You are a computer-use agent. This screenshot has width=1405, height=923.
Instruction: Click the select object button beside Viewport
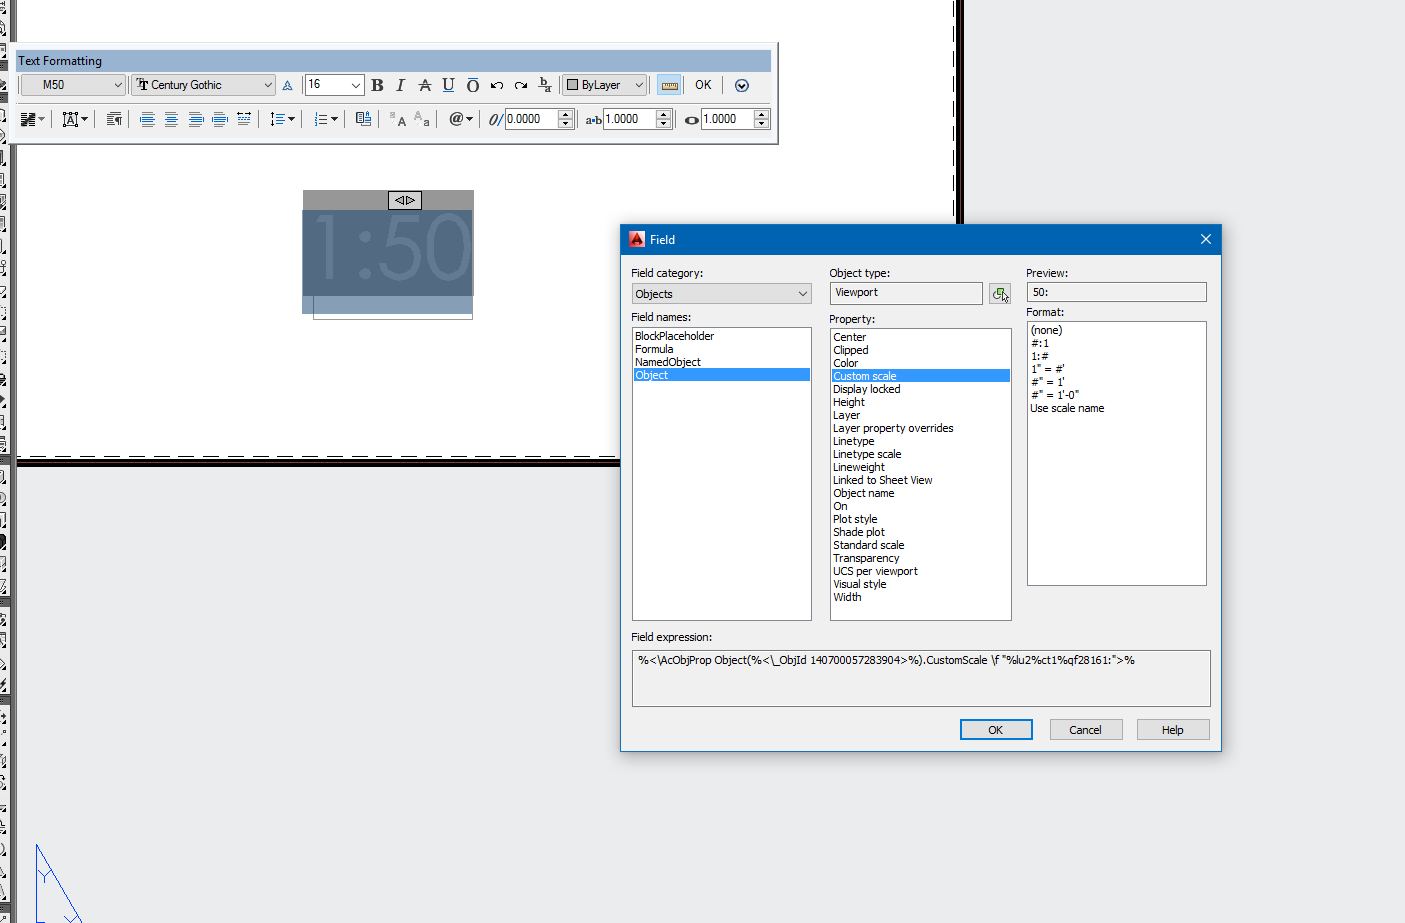pos(1000,293)
